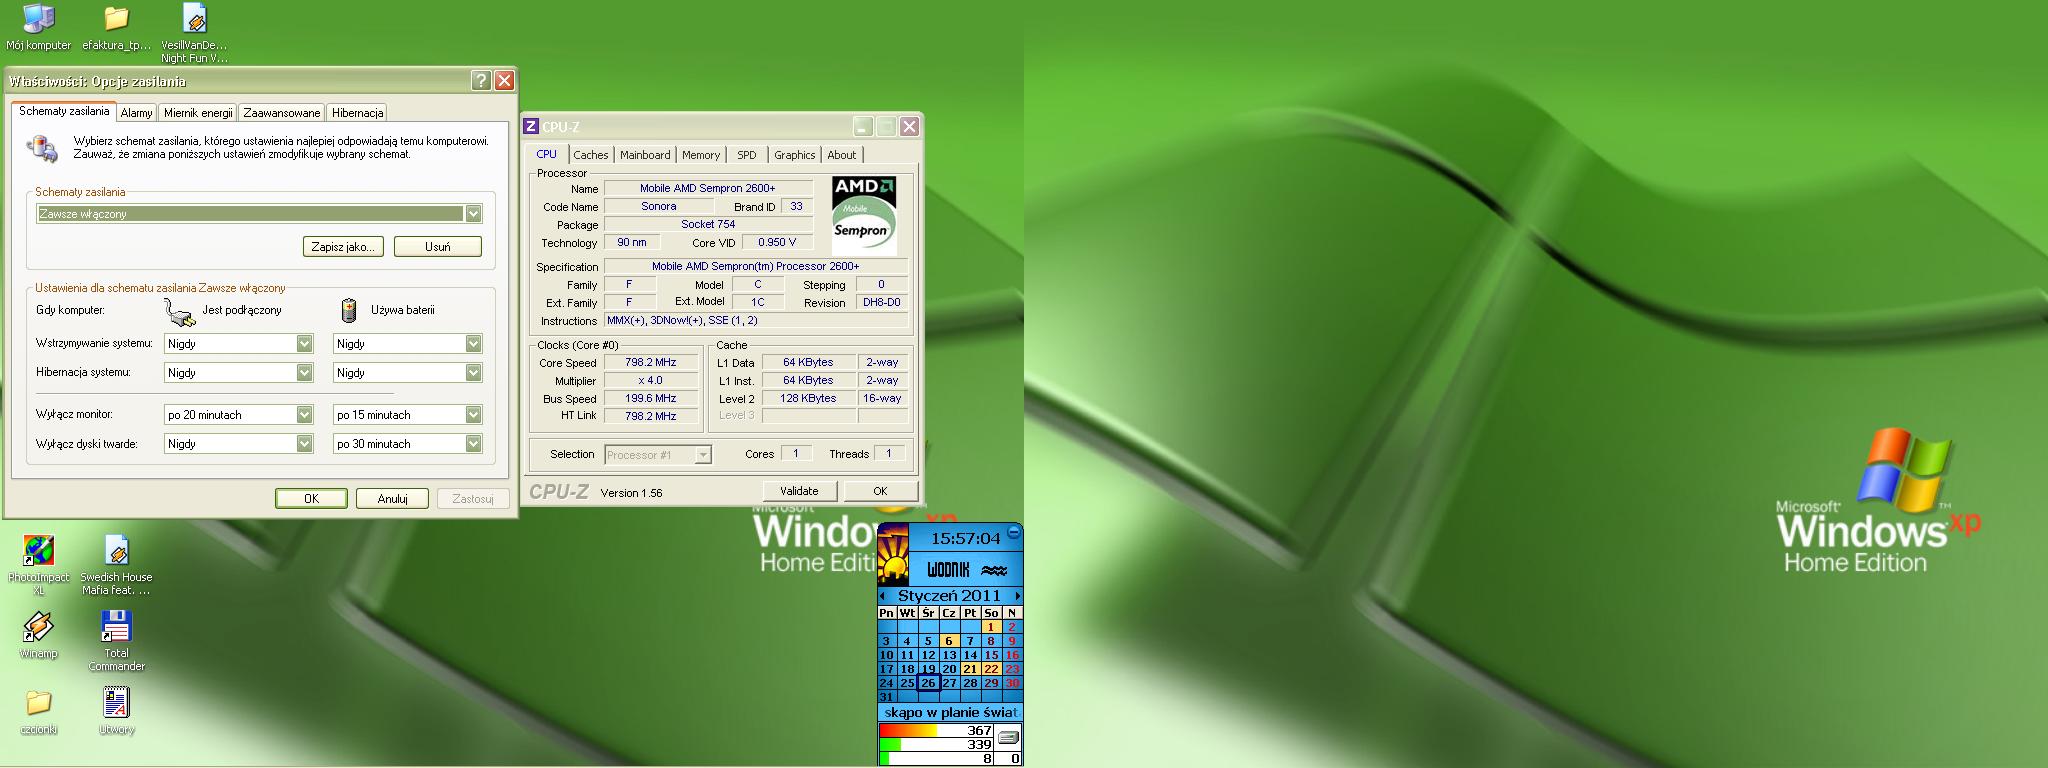Open battery Wyłącz dyski twarde dropdown
This screenshot has height=768, width=2048.
pos(473,444)
